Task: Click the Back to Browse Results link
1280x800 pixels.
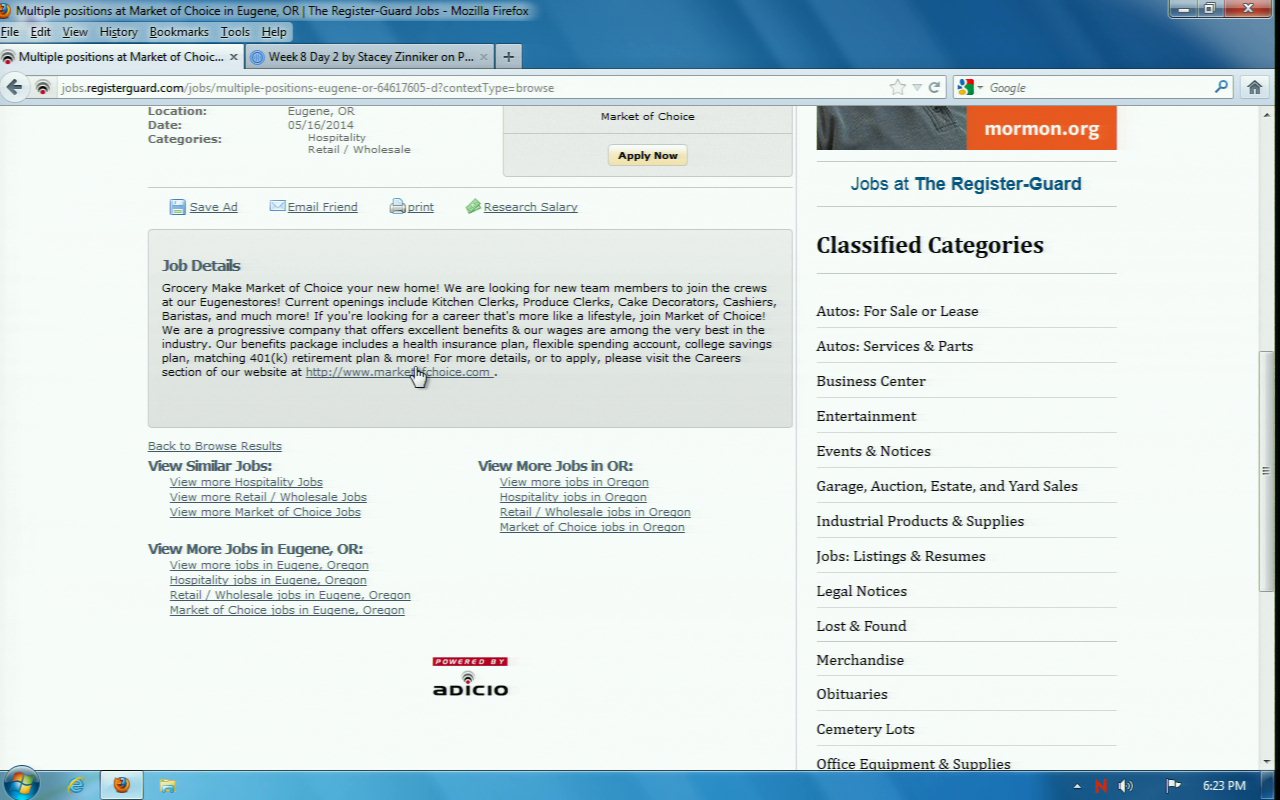Action: coord(214,446)
